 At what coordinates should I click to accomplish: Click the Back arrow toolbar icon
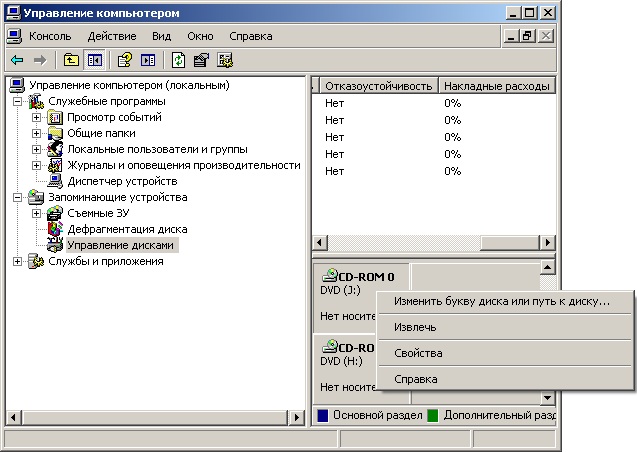coord(17,60)
